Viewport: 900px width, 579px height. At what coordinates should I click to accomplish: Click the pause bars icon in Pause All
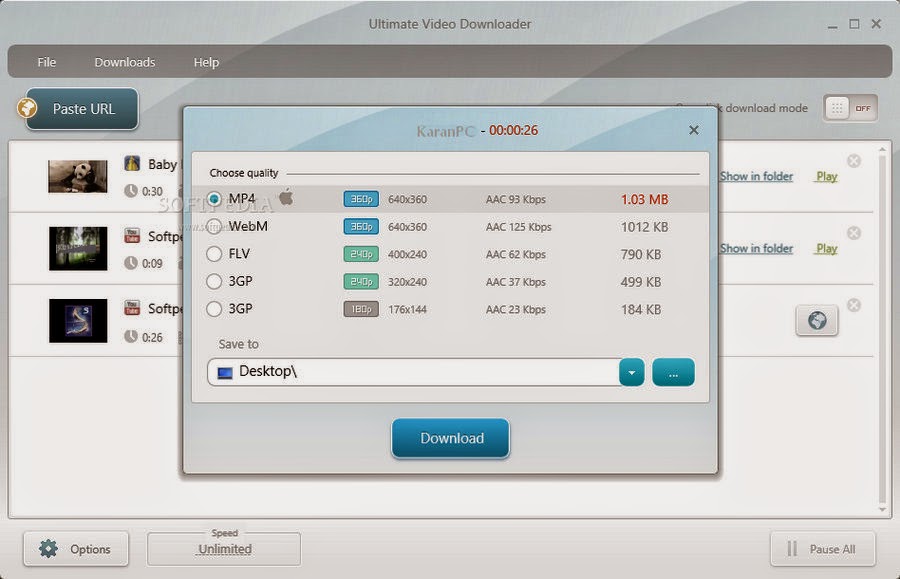coord(792,549)
